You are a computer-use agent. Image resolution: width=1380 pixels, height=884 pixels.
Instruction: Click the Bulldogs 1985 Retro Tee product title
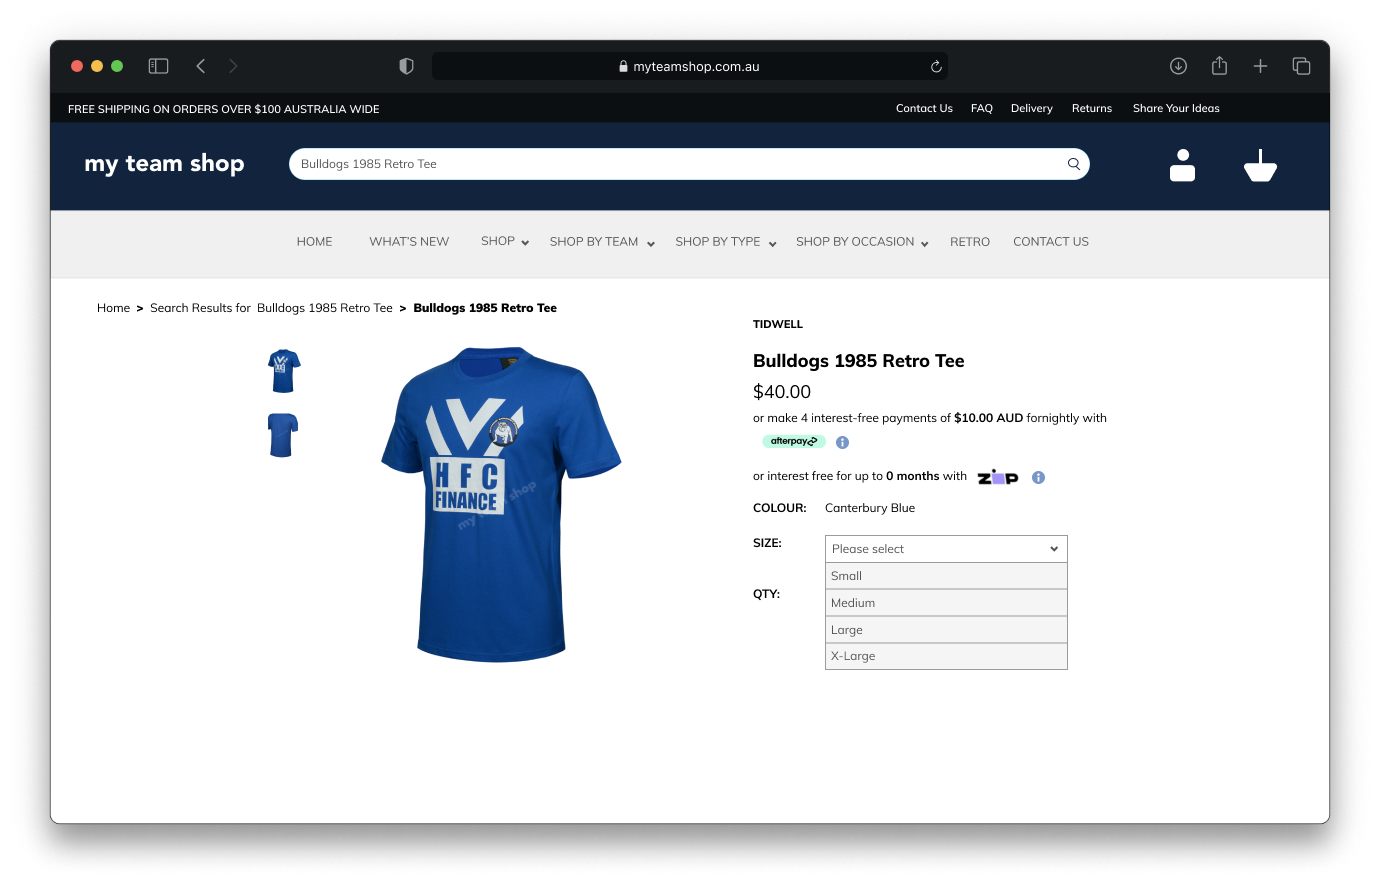pyautogui.click(x=859, y=361)
